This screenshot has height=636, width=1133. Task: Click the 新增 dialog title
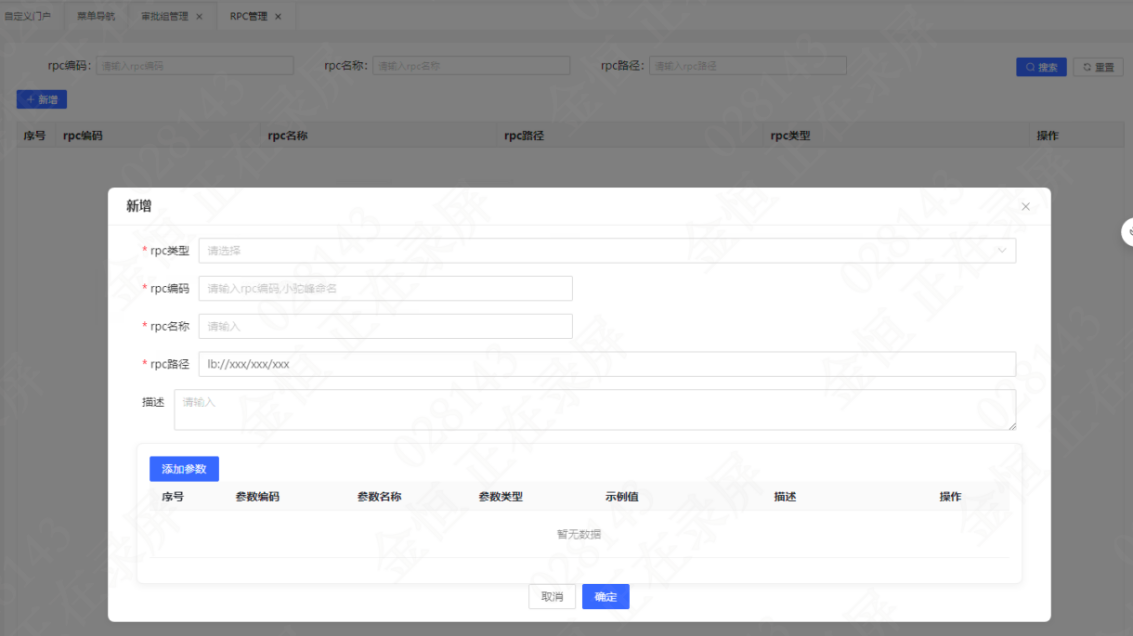click(x=139, y=206)
